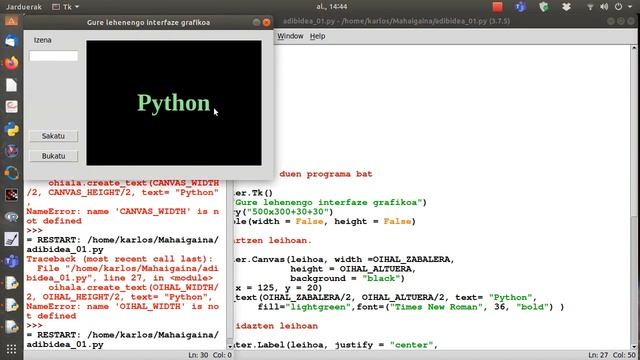
Task: Click 'OIHAL_ZABALERA/2' in the _text line
Action: coord(307,298)
